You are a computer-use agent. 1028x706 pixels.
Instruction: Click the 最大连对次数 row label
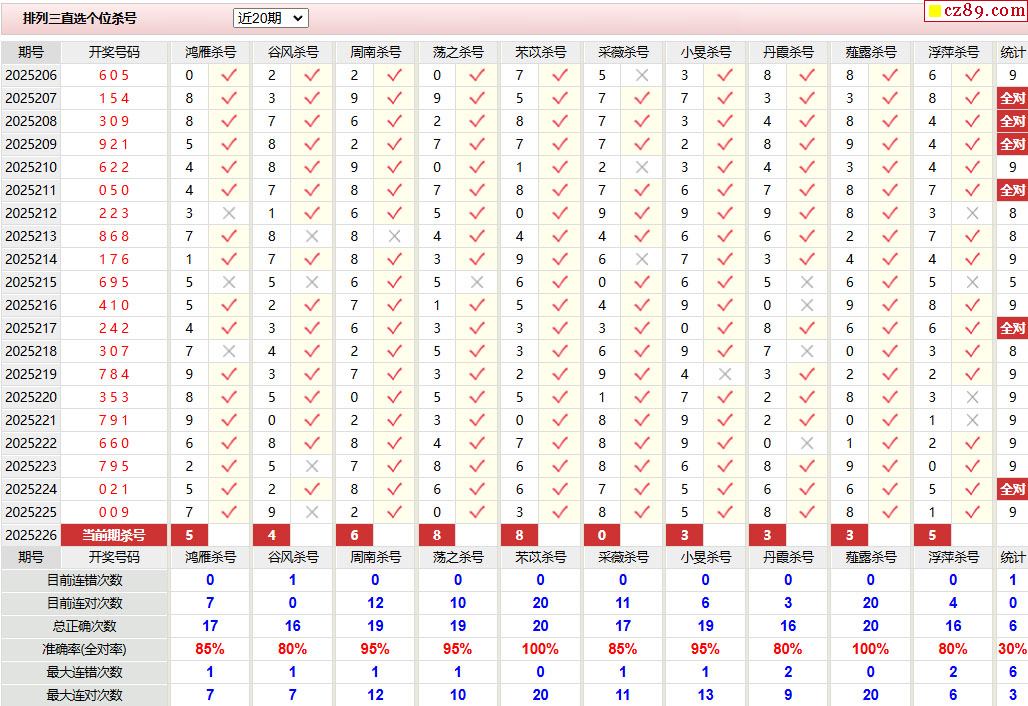tap(85, 695)
